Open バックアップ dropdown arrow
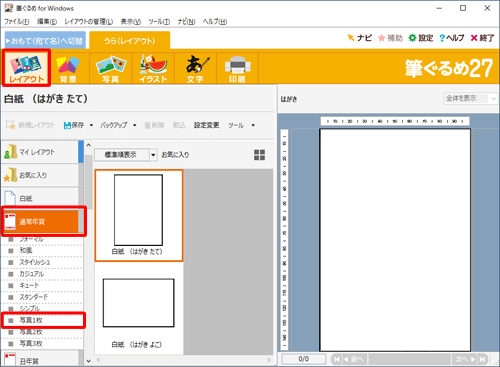 pyautogui.click(x=135, y=125)
